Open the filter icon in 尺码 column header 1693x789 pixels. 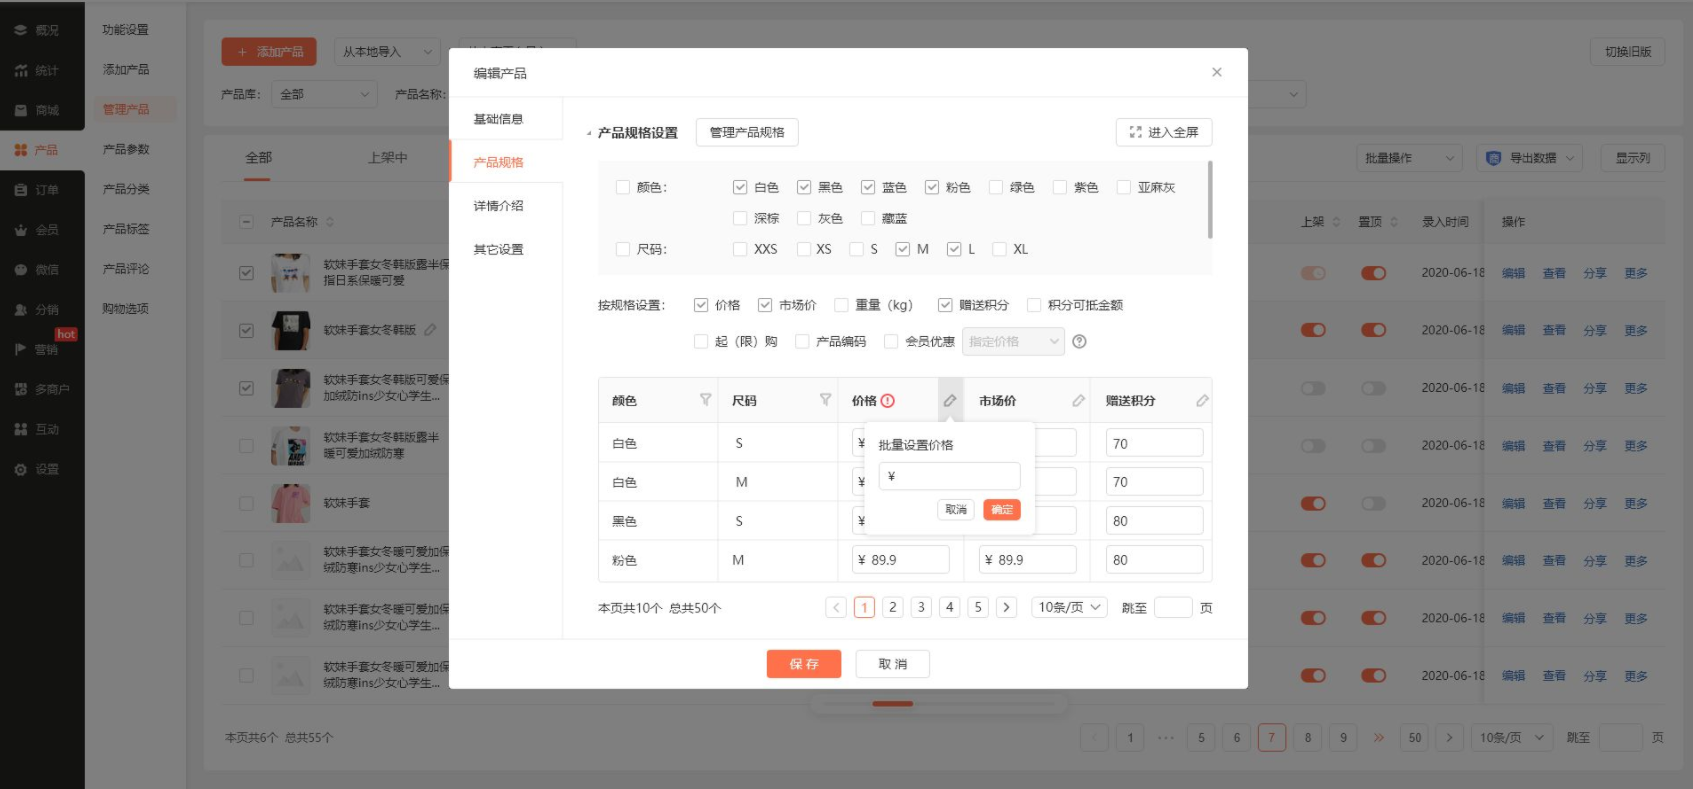coord(825,400)
